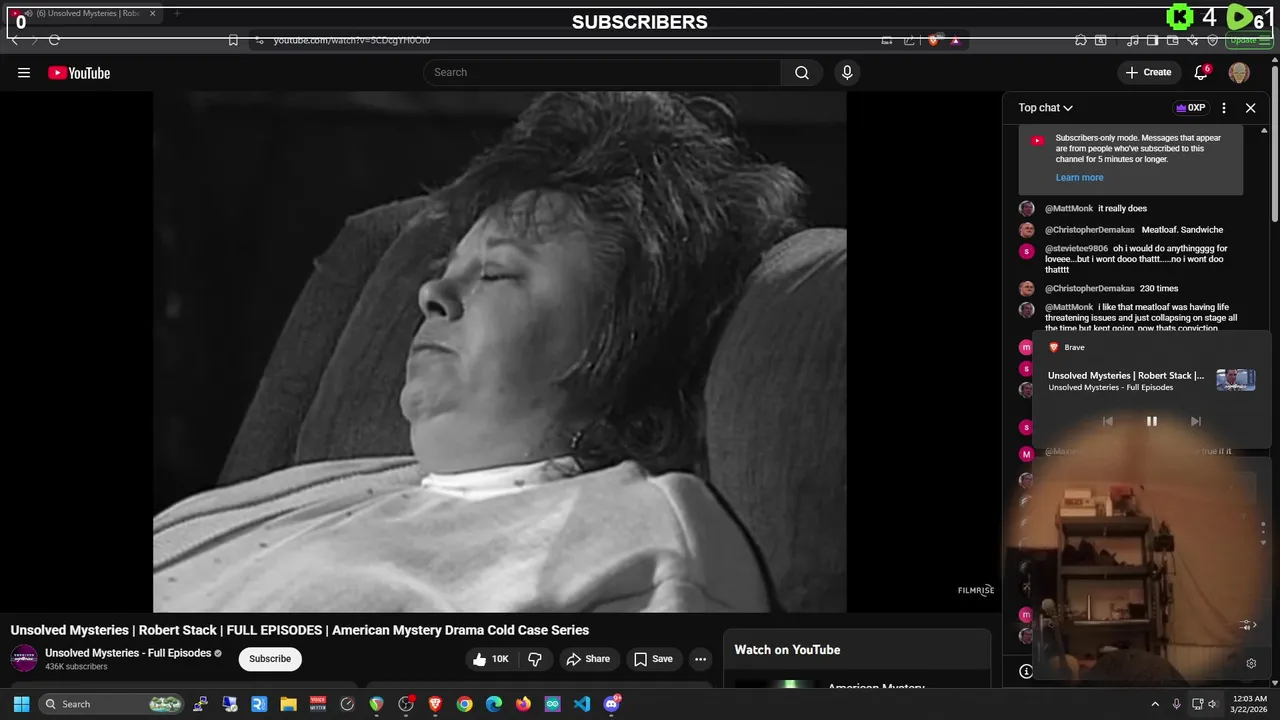
Task: Click the @stevietee9806 chat username
Action: click(x=1076, y=249)
